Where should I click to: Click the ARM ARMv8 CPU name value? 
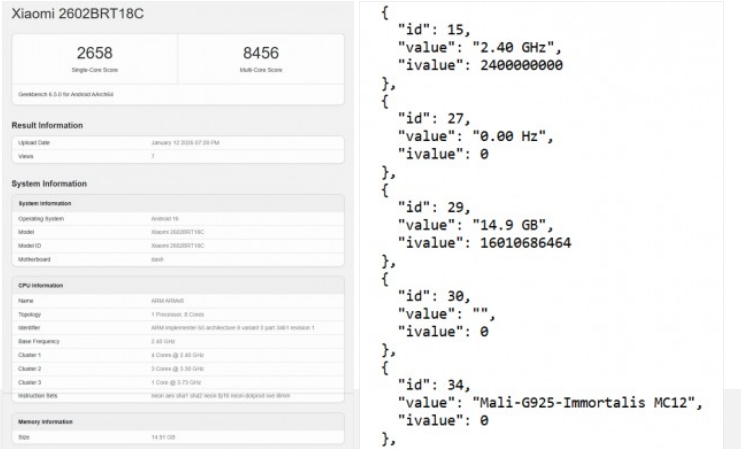(x=168, y=300)
